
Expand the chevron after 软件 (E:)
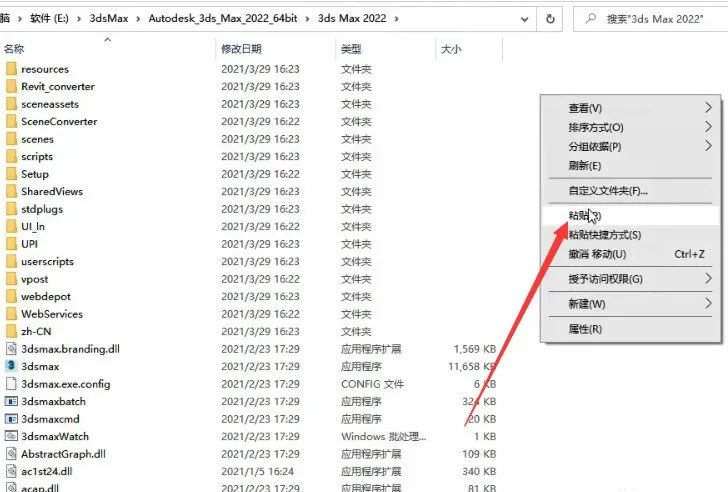79,19
